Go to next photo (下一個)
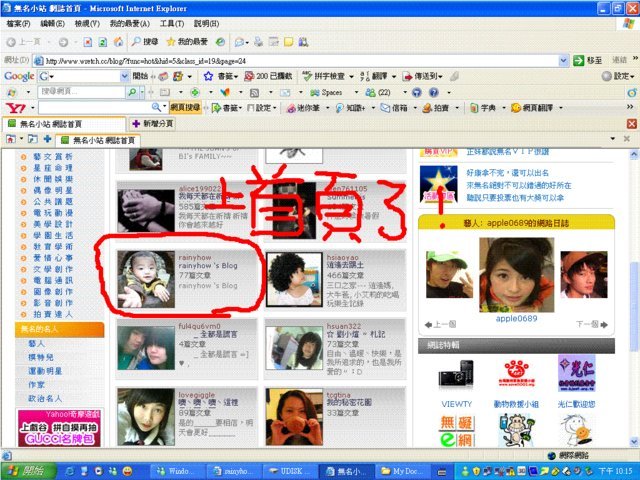Image resolution: width=640 pixels, height=480 pixels. tap(592, 324)
